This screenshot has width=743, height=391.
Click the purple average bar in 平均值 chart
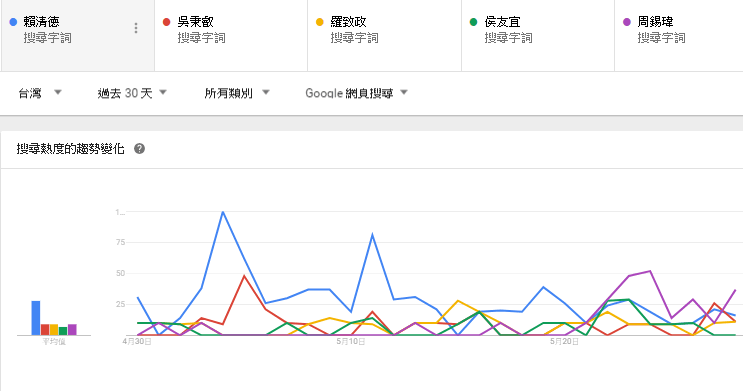(x=72, y=329)
